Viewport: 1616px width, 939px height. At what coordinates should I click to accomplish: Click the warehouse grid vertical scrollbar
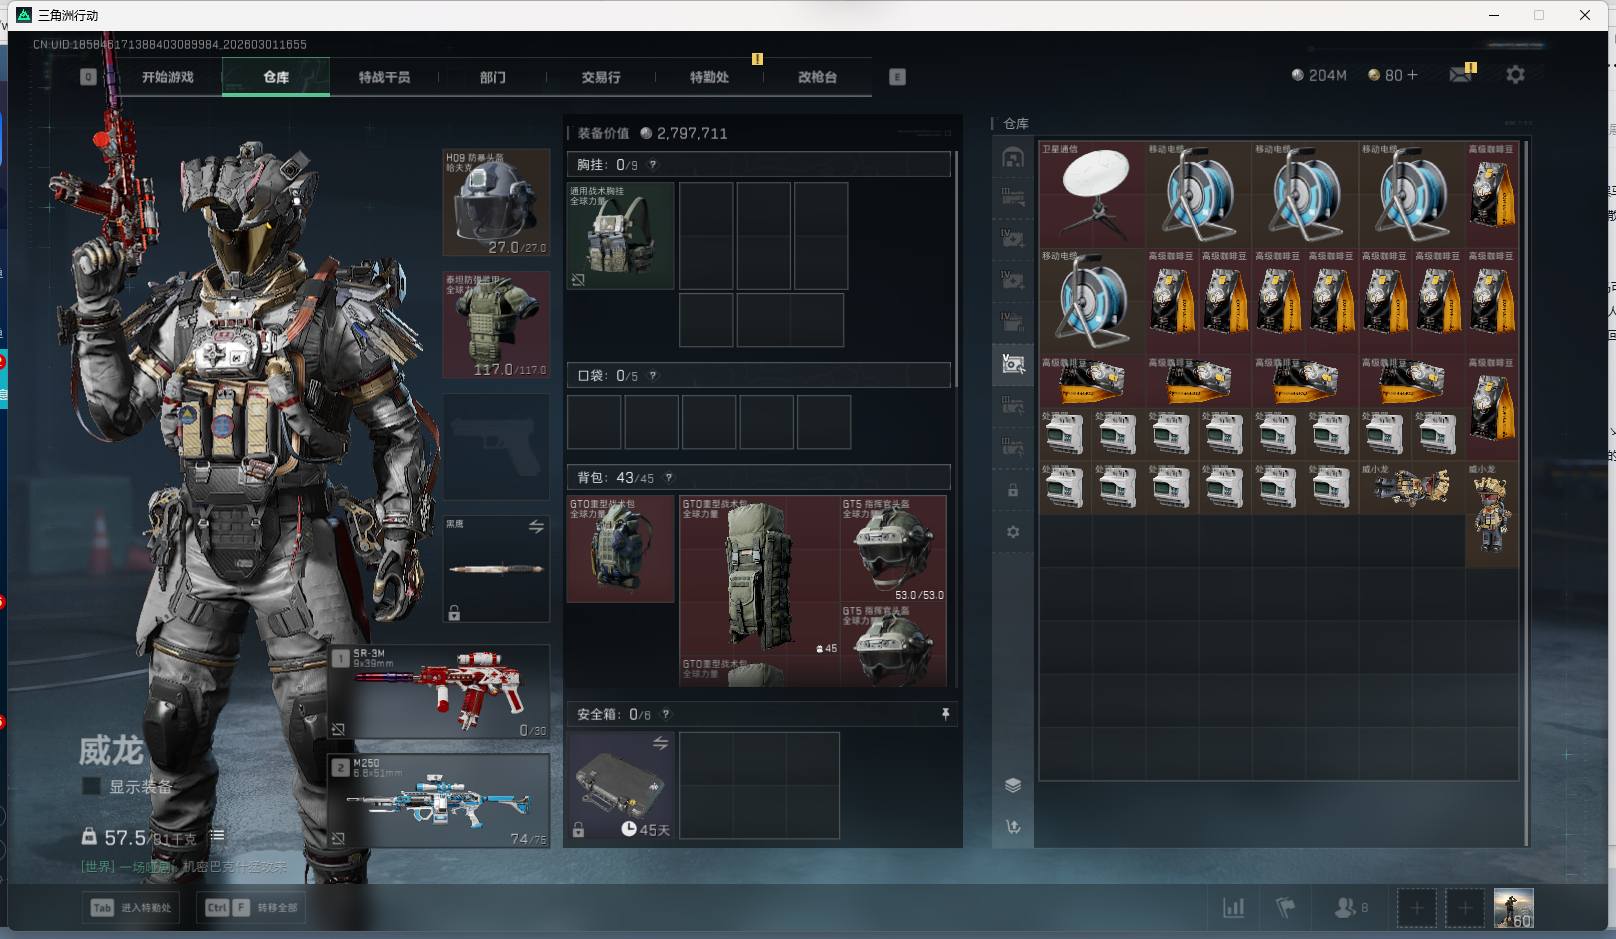click(1526, 491)
